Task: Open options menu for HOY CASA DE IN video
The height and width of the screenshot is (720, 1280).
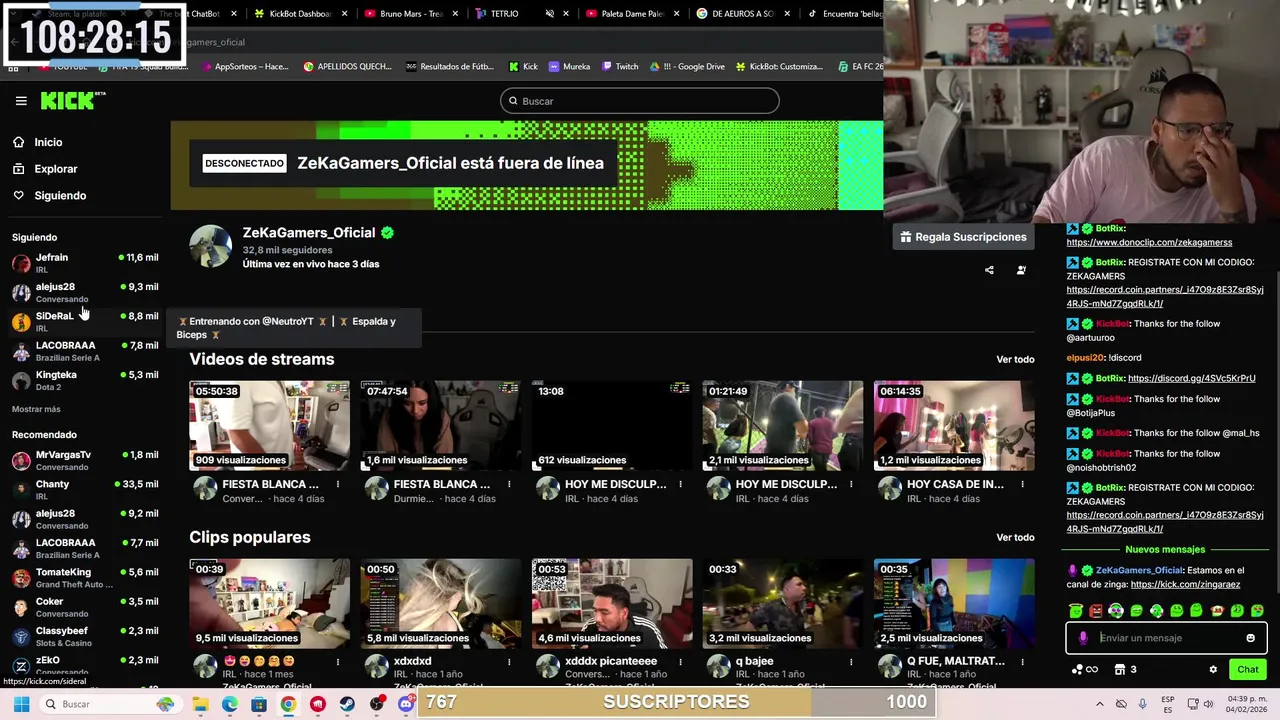Action: 1022,484
